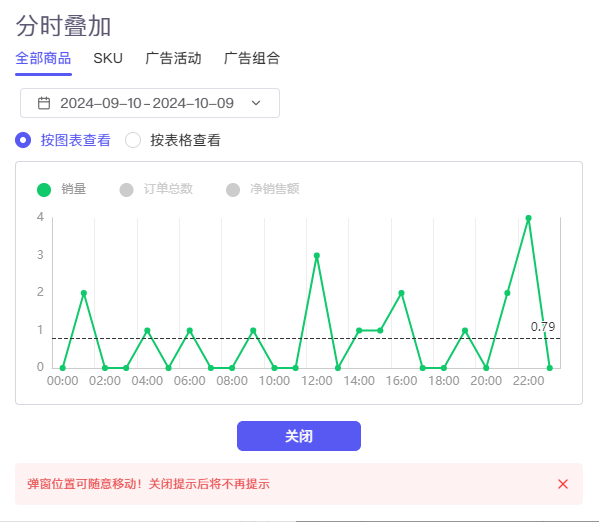599x522 pixels.
Task: Open the 广告组合 tab
Action: [x=252, y=58]
